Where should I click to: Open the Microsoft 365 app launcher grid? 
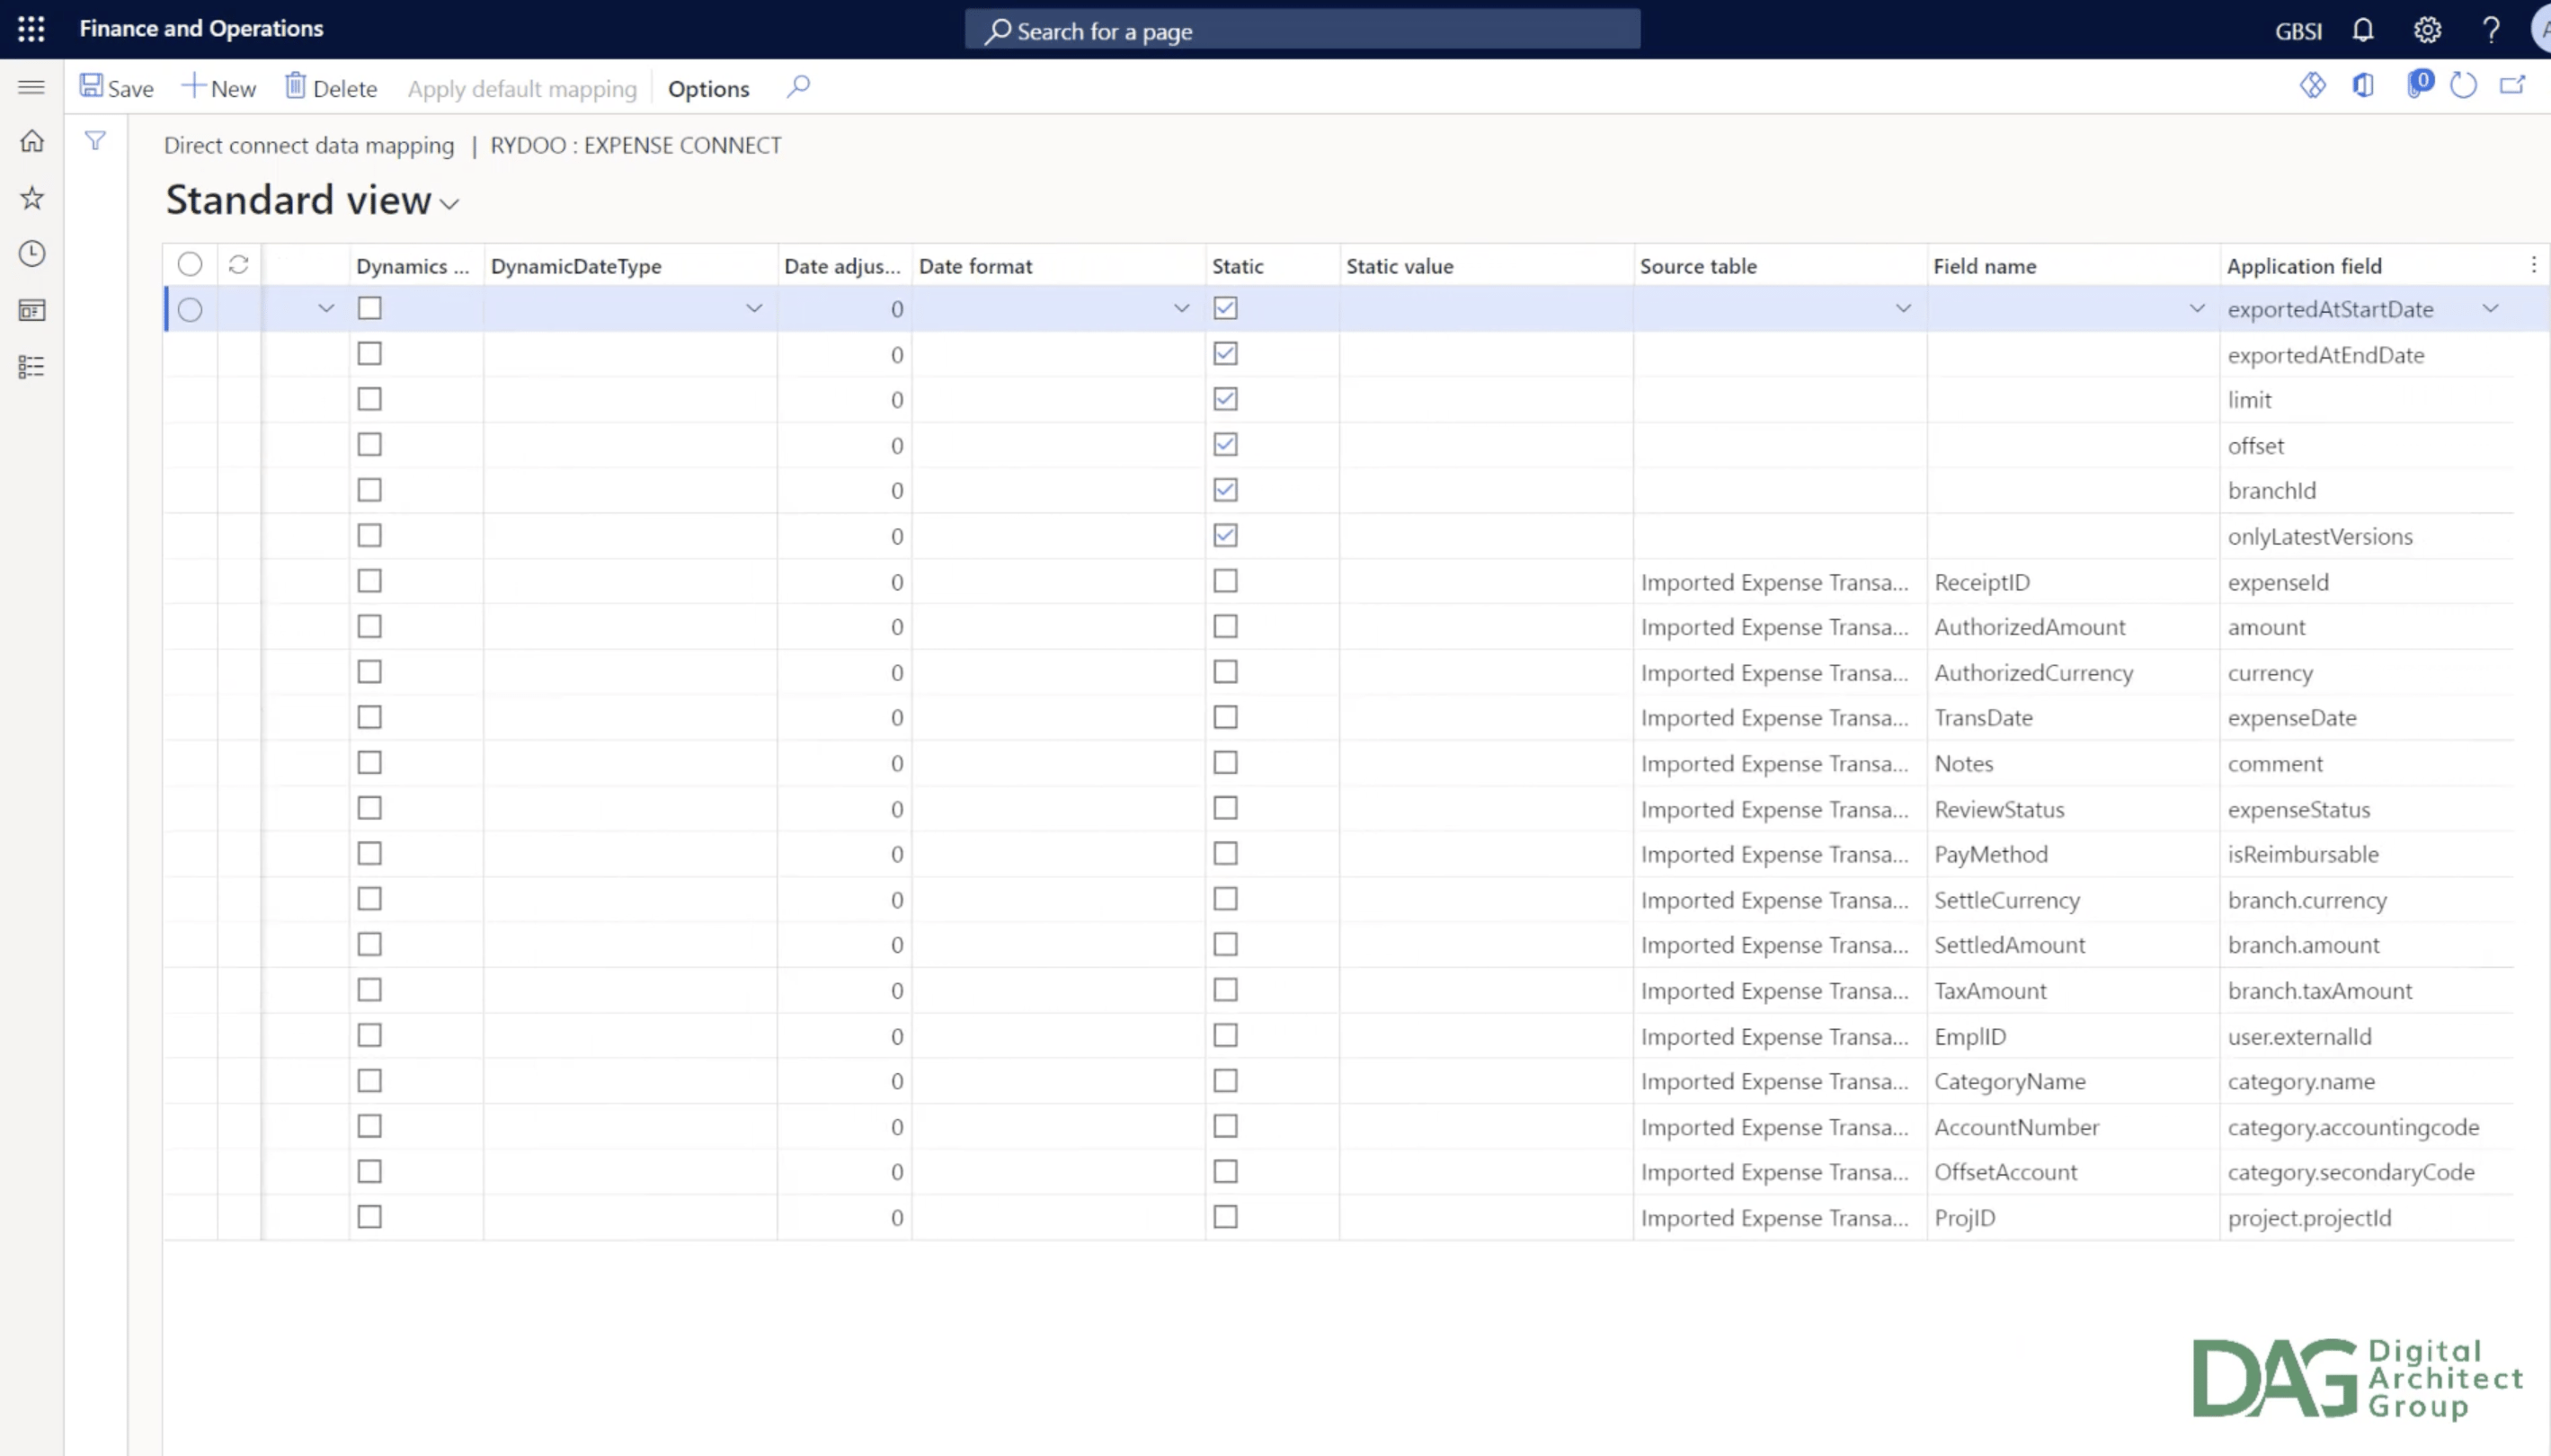[31, 29]
